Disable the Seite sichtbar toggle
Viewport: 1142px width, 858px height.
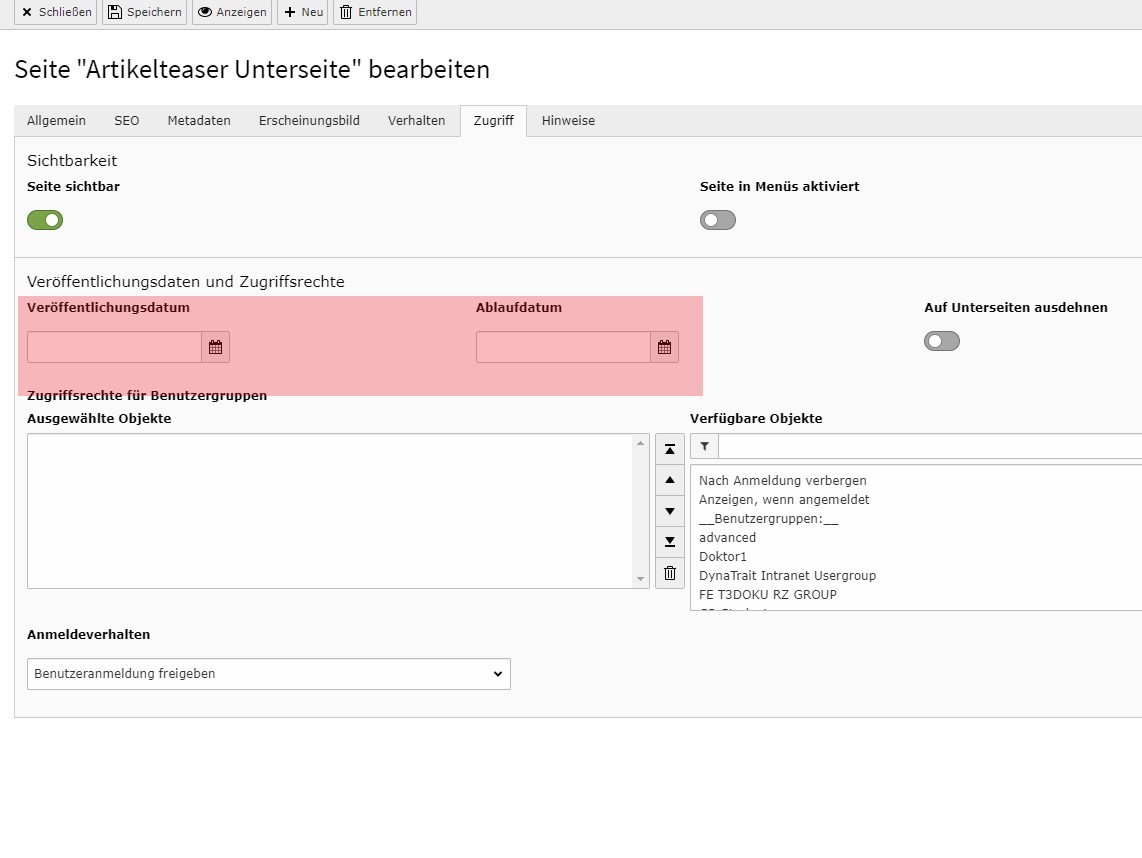tap(45, 220)
